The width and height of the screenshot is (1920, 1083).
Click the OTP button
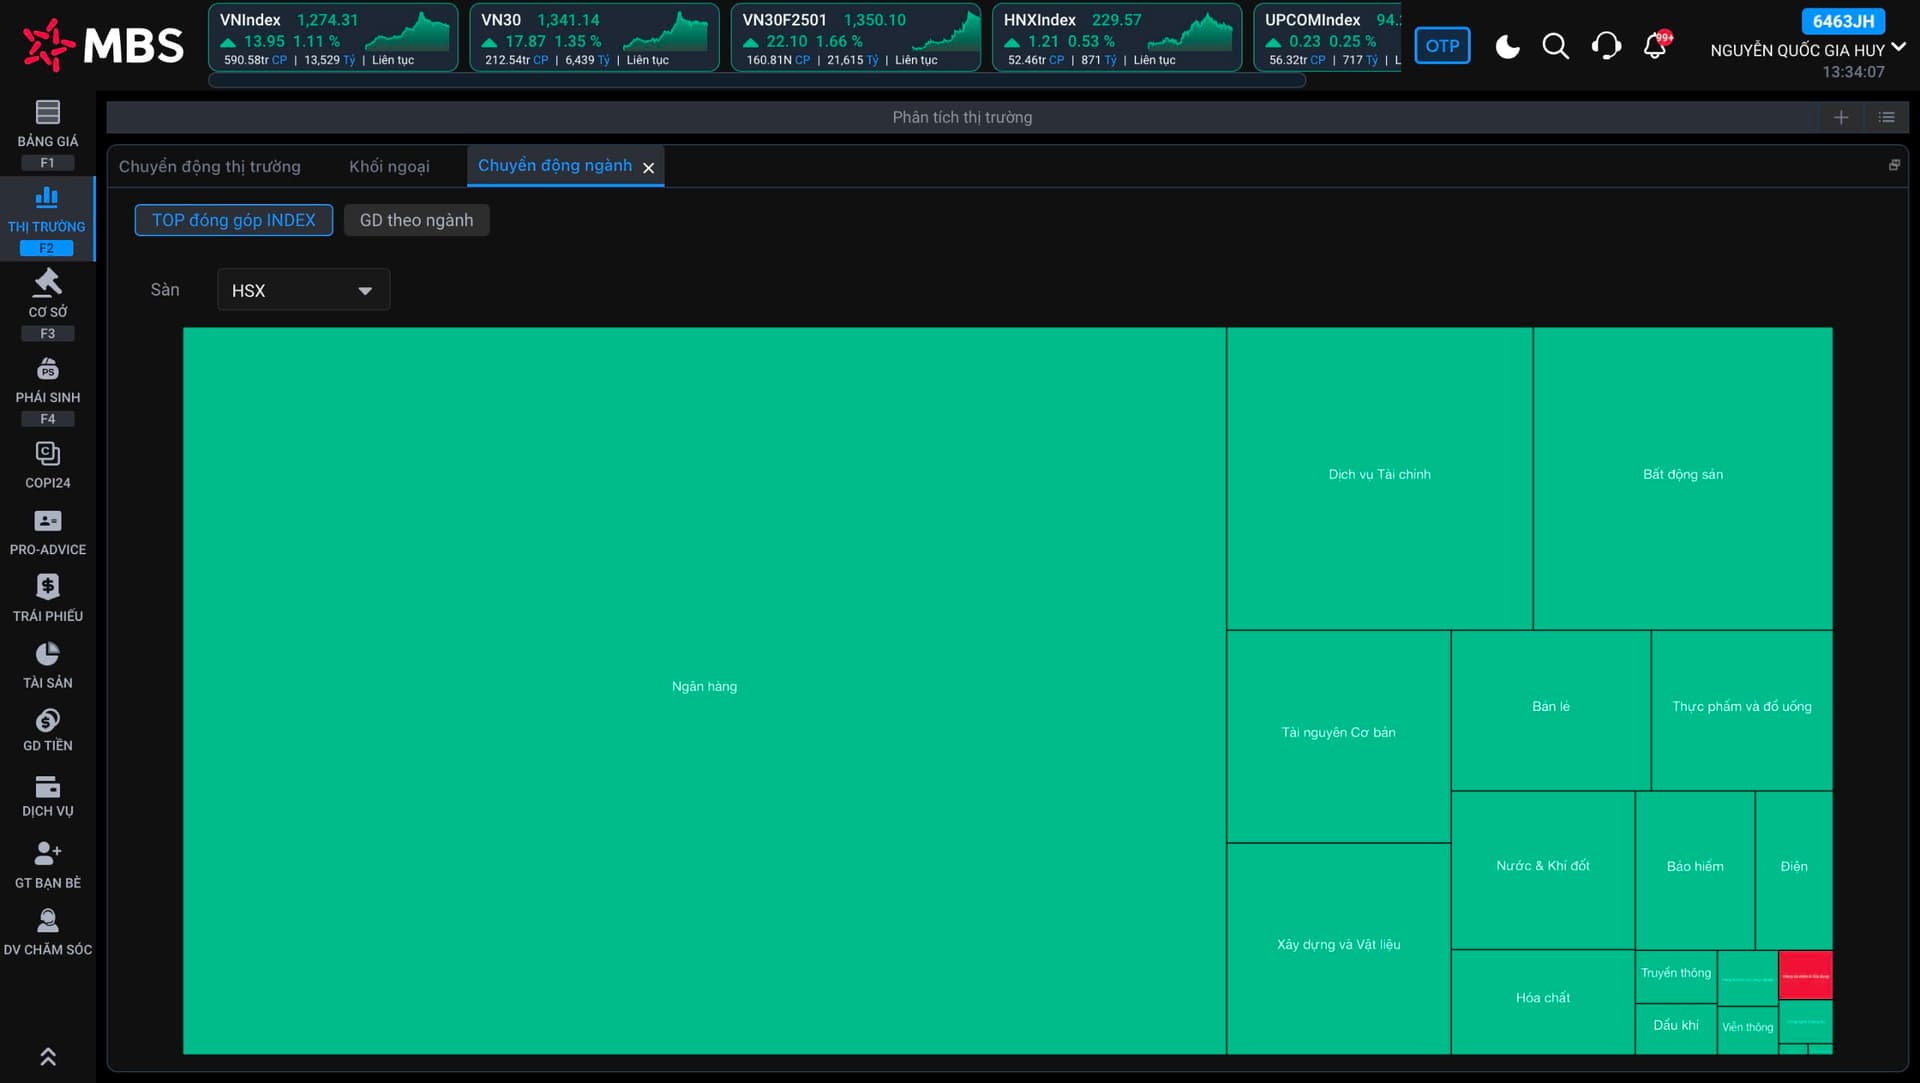[1442, 46]
